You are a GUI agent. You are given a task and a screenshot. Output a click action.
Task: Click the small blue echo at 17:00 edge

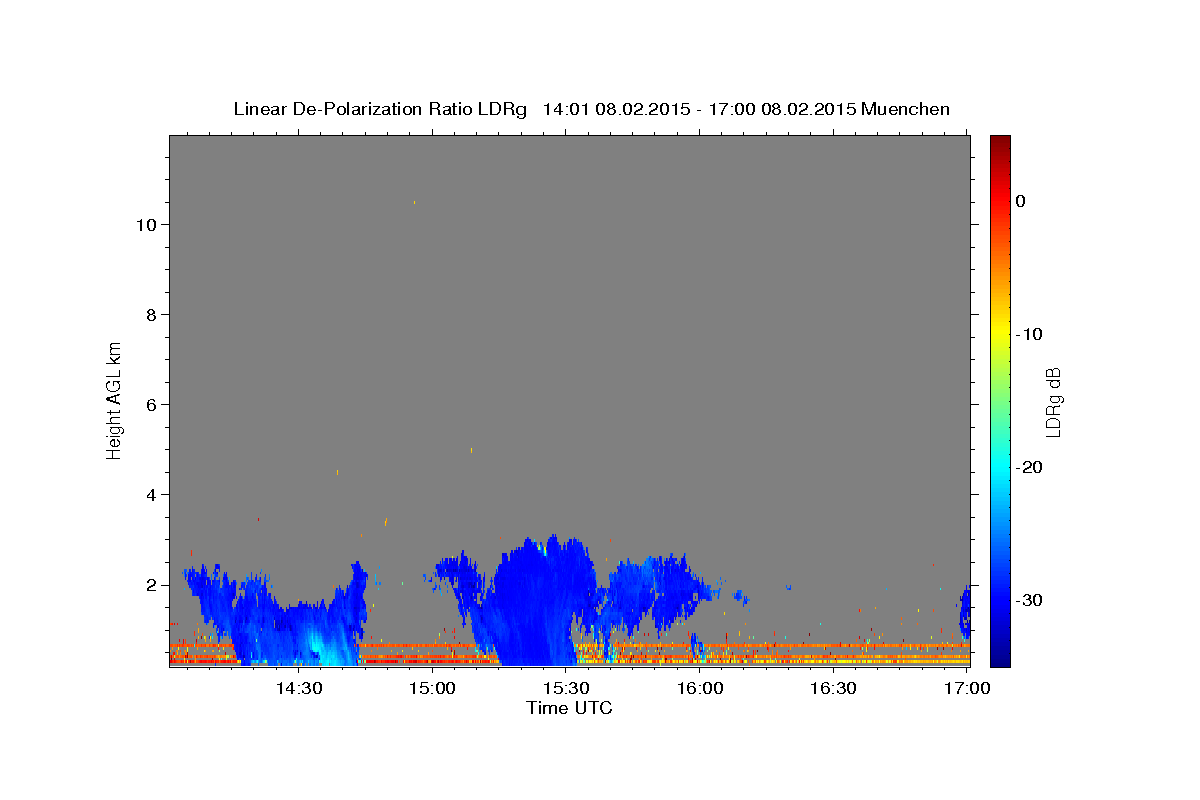click(x=965, y=613)
